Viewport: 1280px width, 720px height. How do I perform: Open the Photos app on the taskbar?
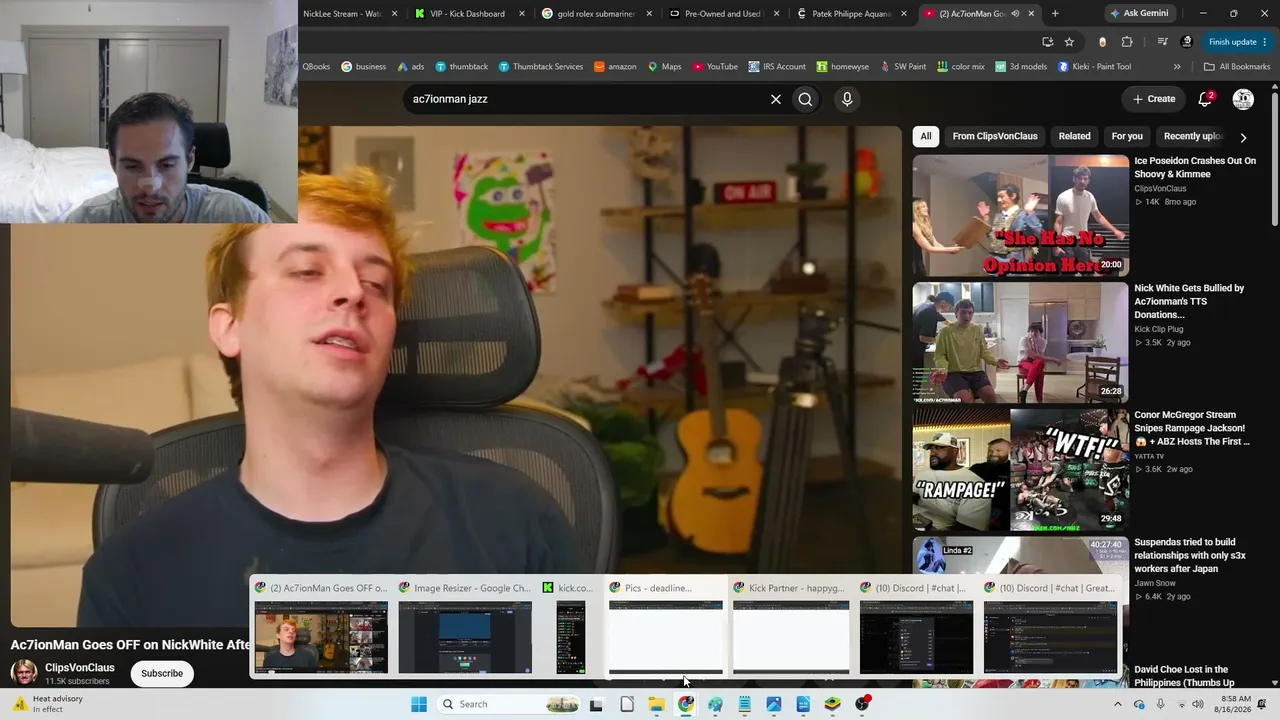774,704
